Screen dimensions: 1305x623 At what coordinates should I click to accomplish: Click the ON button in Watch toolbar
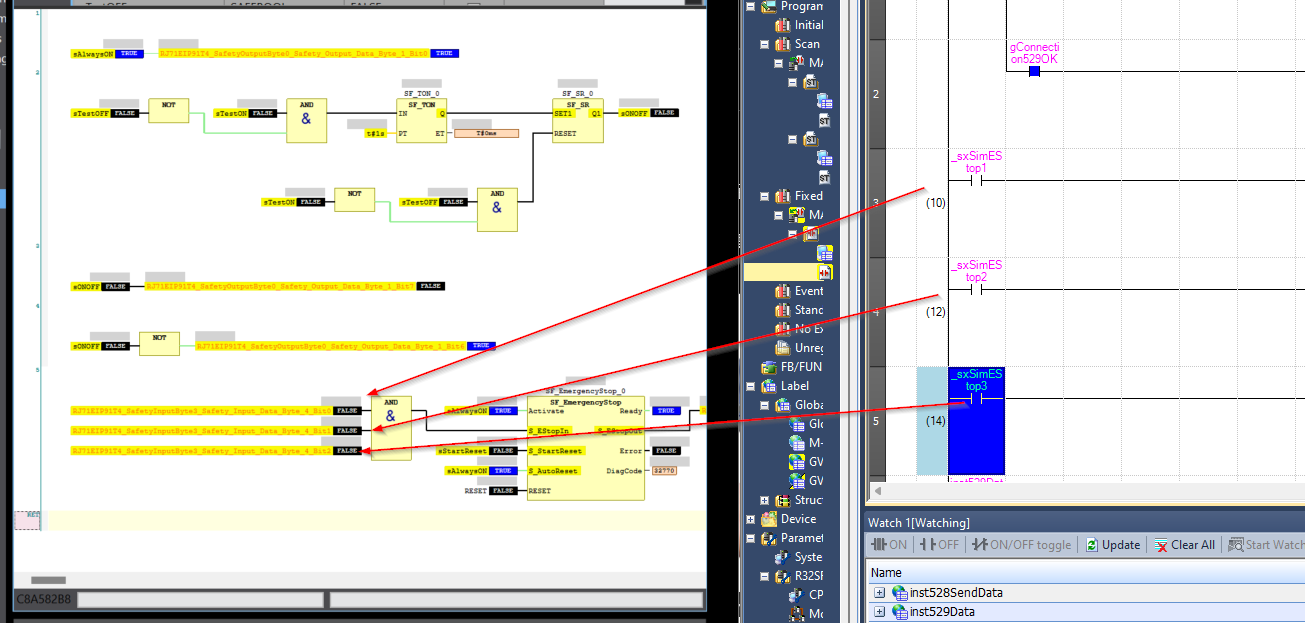click(x=889, y=545)
